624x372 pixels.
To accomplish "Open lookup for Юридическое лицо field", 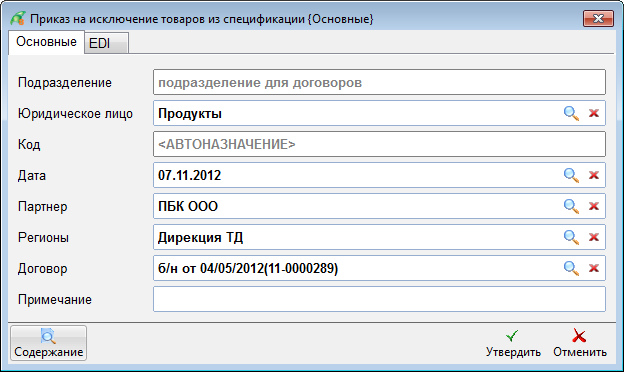I will coord(571,113).
